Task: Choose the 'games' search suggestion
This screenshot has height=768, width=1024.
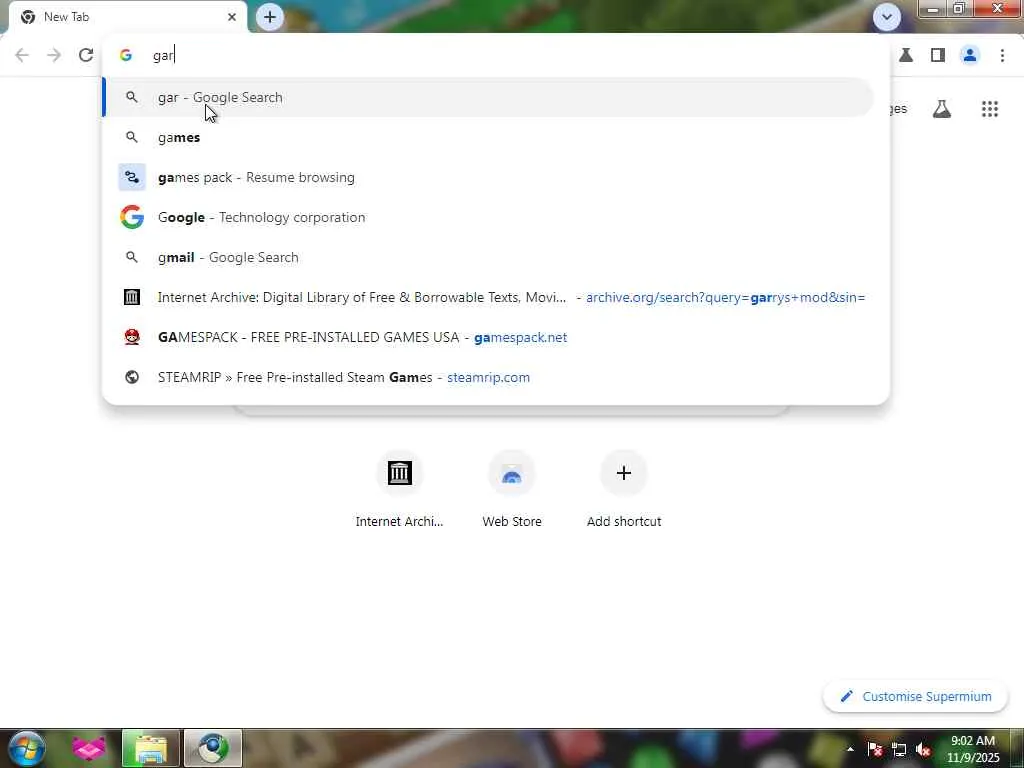Action: (488, 137)
